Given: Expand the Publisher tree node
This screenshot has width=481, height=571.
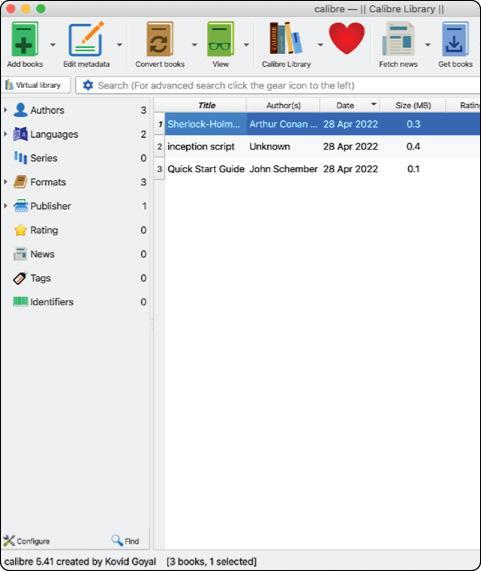Looking at the screenshot, I should tap(5, 206).
